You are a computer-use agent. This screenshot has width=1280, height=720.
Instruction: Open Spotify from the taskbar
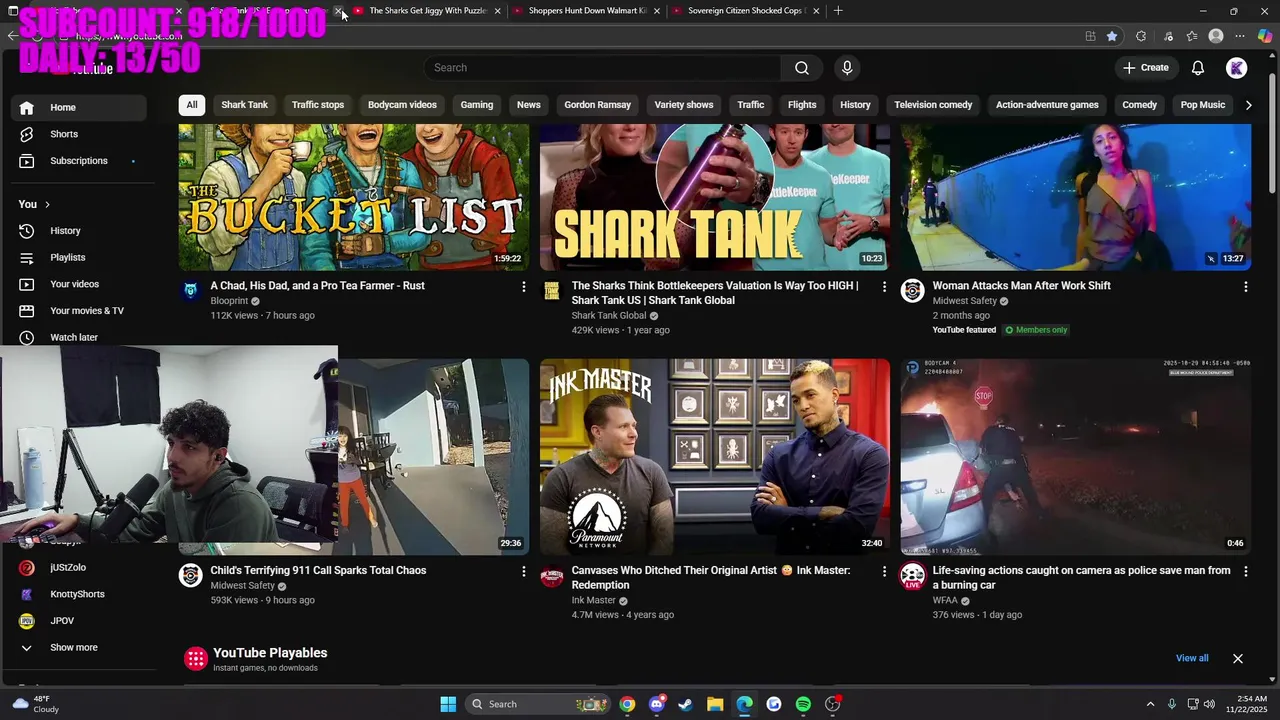coord(803,704)
